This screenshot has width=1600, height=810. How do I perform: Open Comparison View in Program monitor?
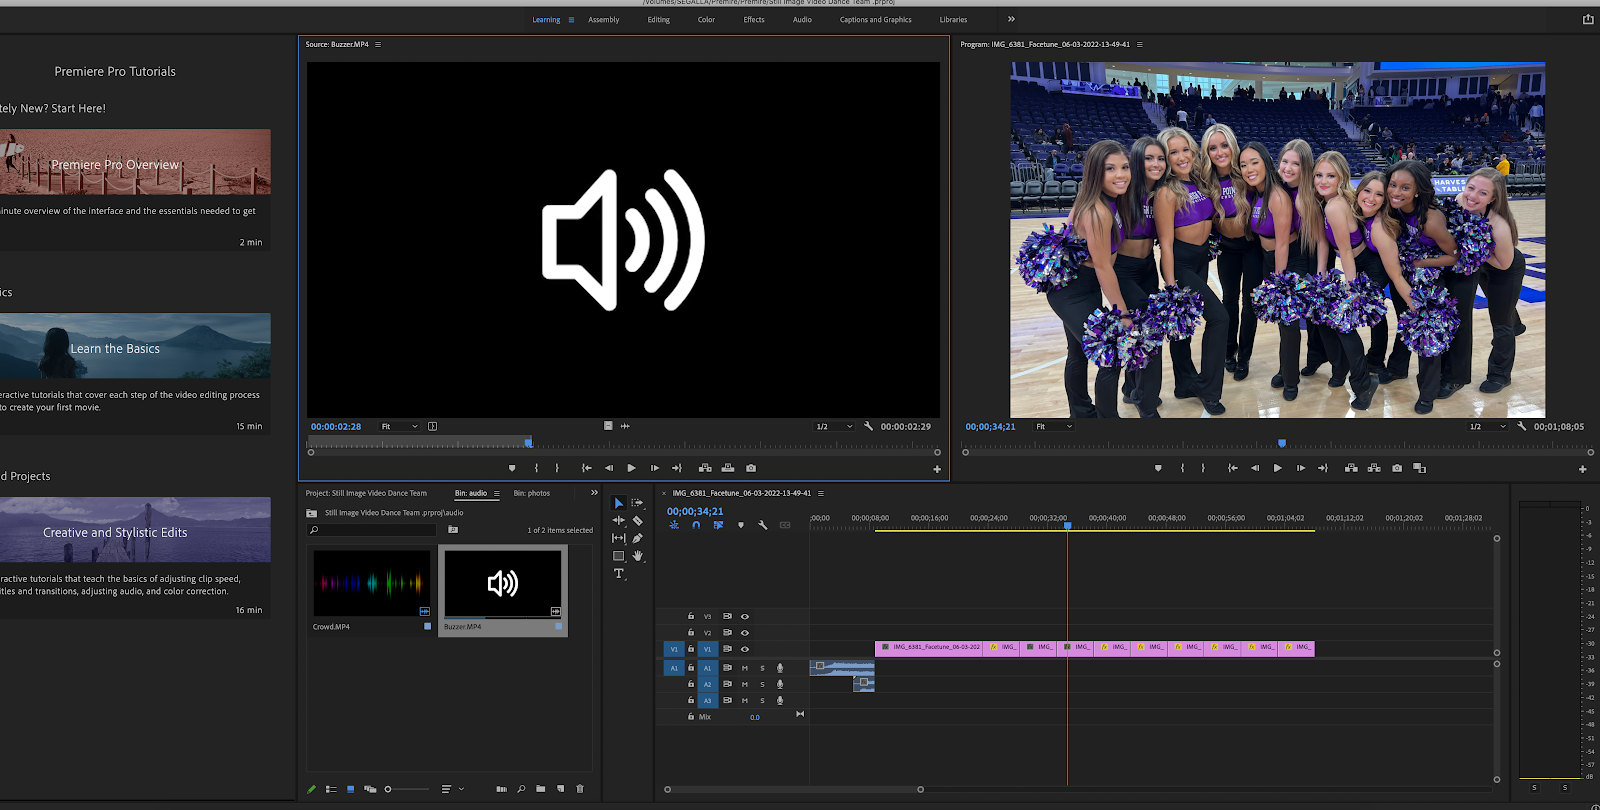pos(1419,468)
